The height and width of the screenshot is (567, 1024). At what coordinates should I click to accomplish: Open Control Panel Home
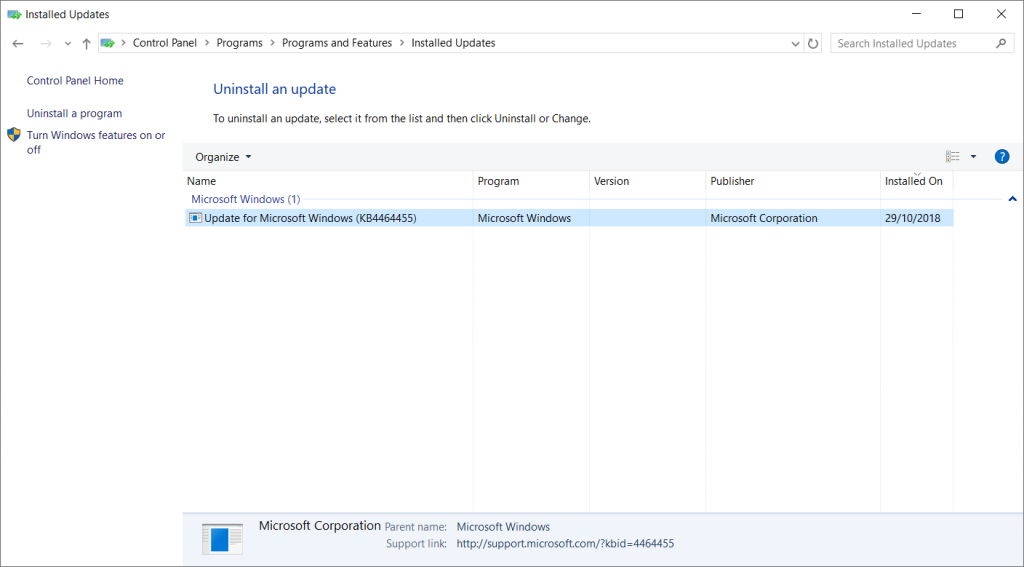pyautogui.click(x=75, y=81)
